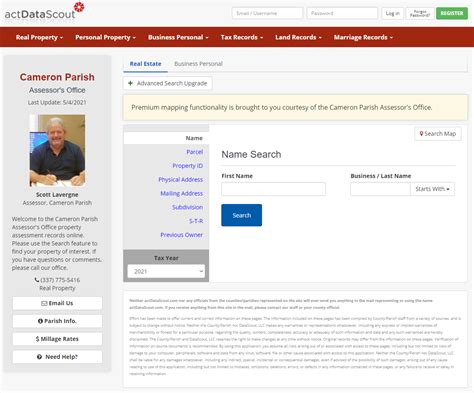Click the Scott Lavergne name text
Image resolution: width=474 pixels, height=393 pixels.
[57, 194]
